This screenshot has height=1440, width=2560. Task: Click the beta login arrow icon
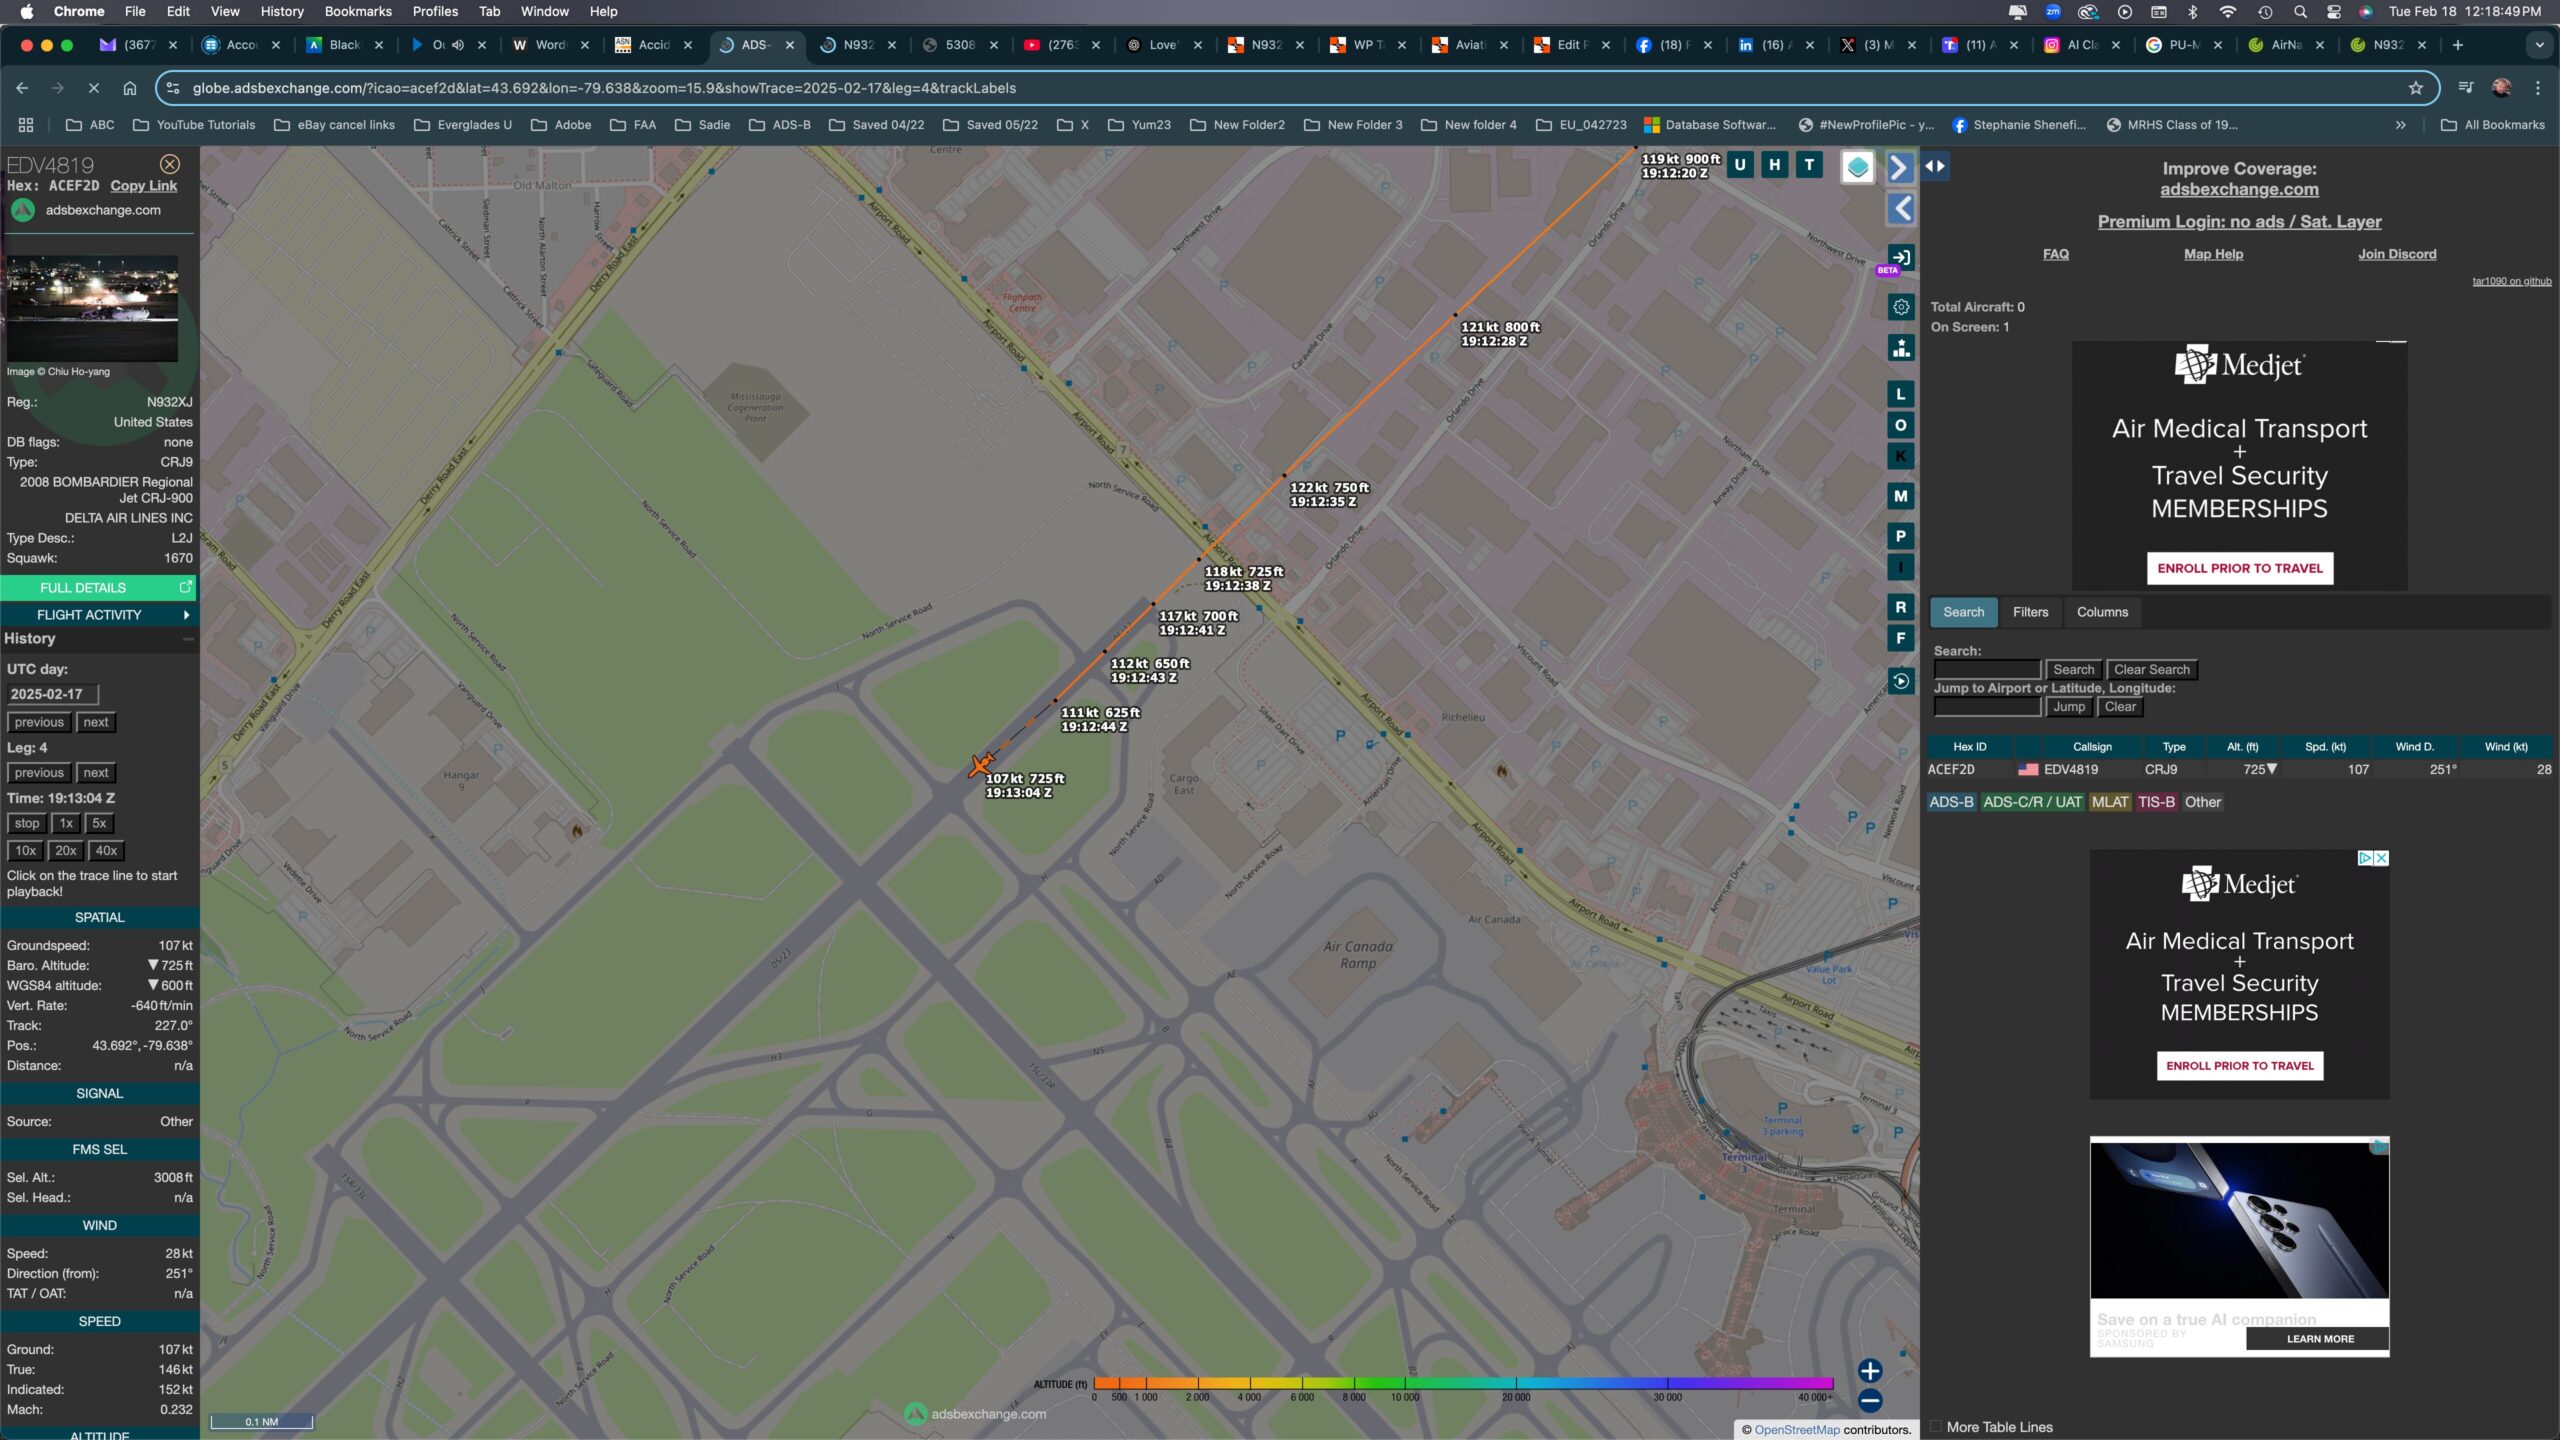click(x=1901, y=257)
